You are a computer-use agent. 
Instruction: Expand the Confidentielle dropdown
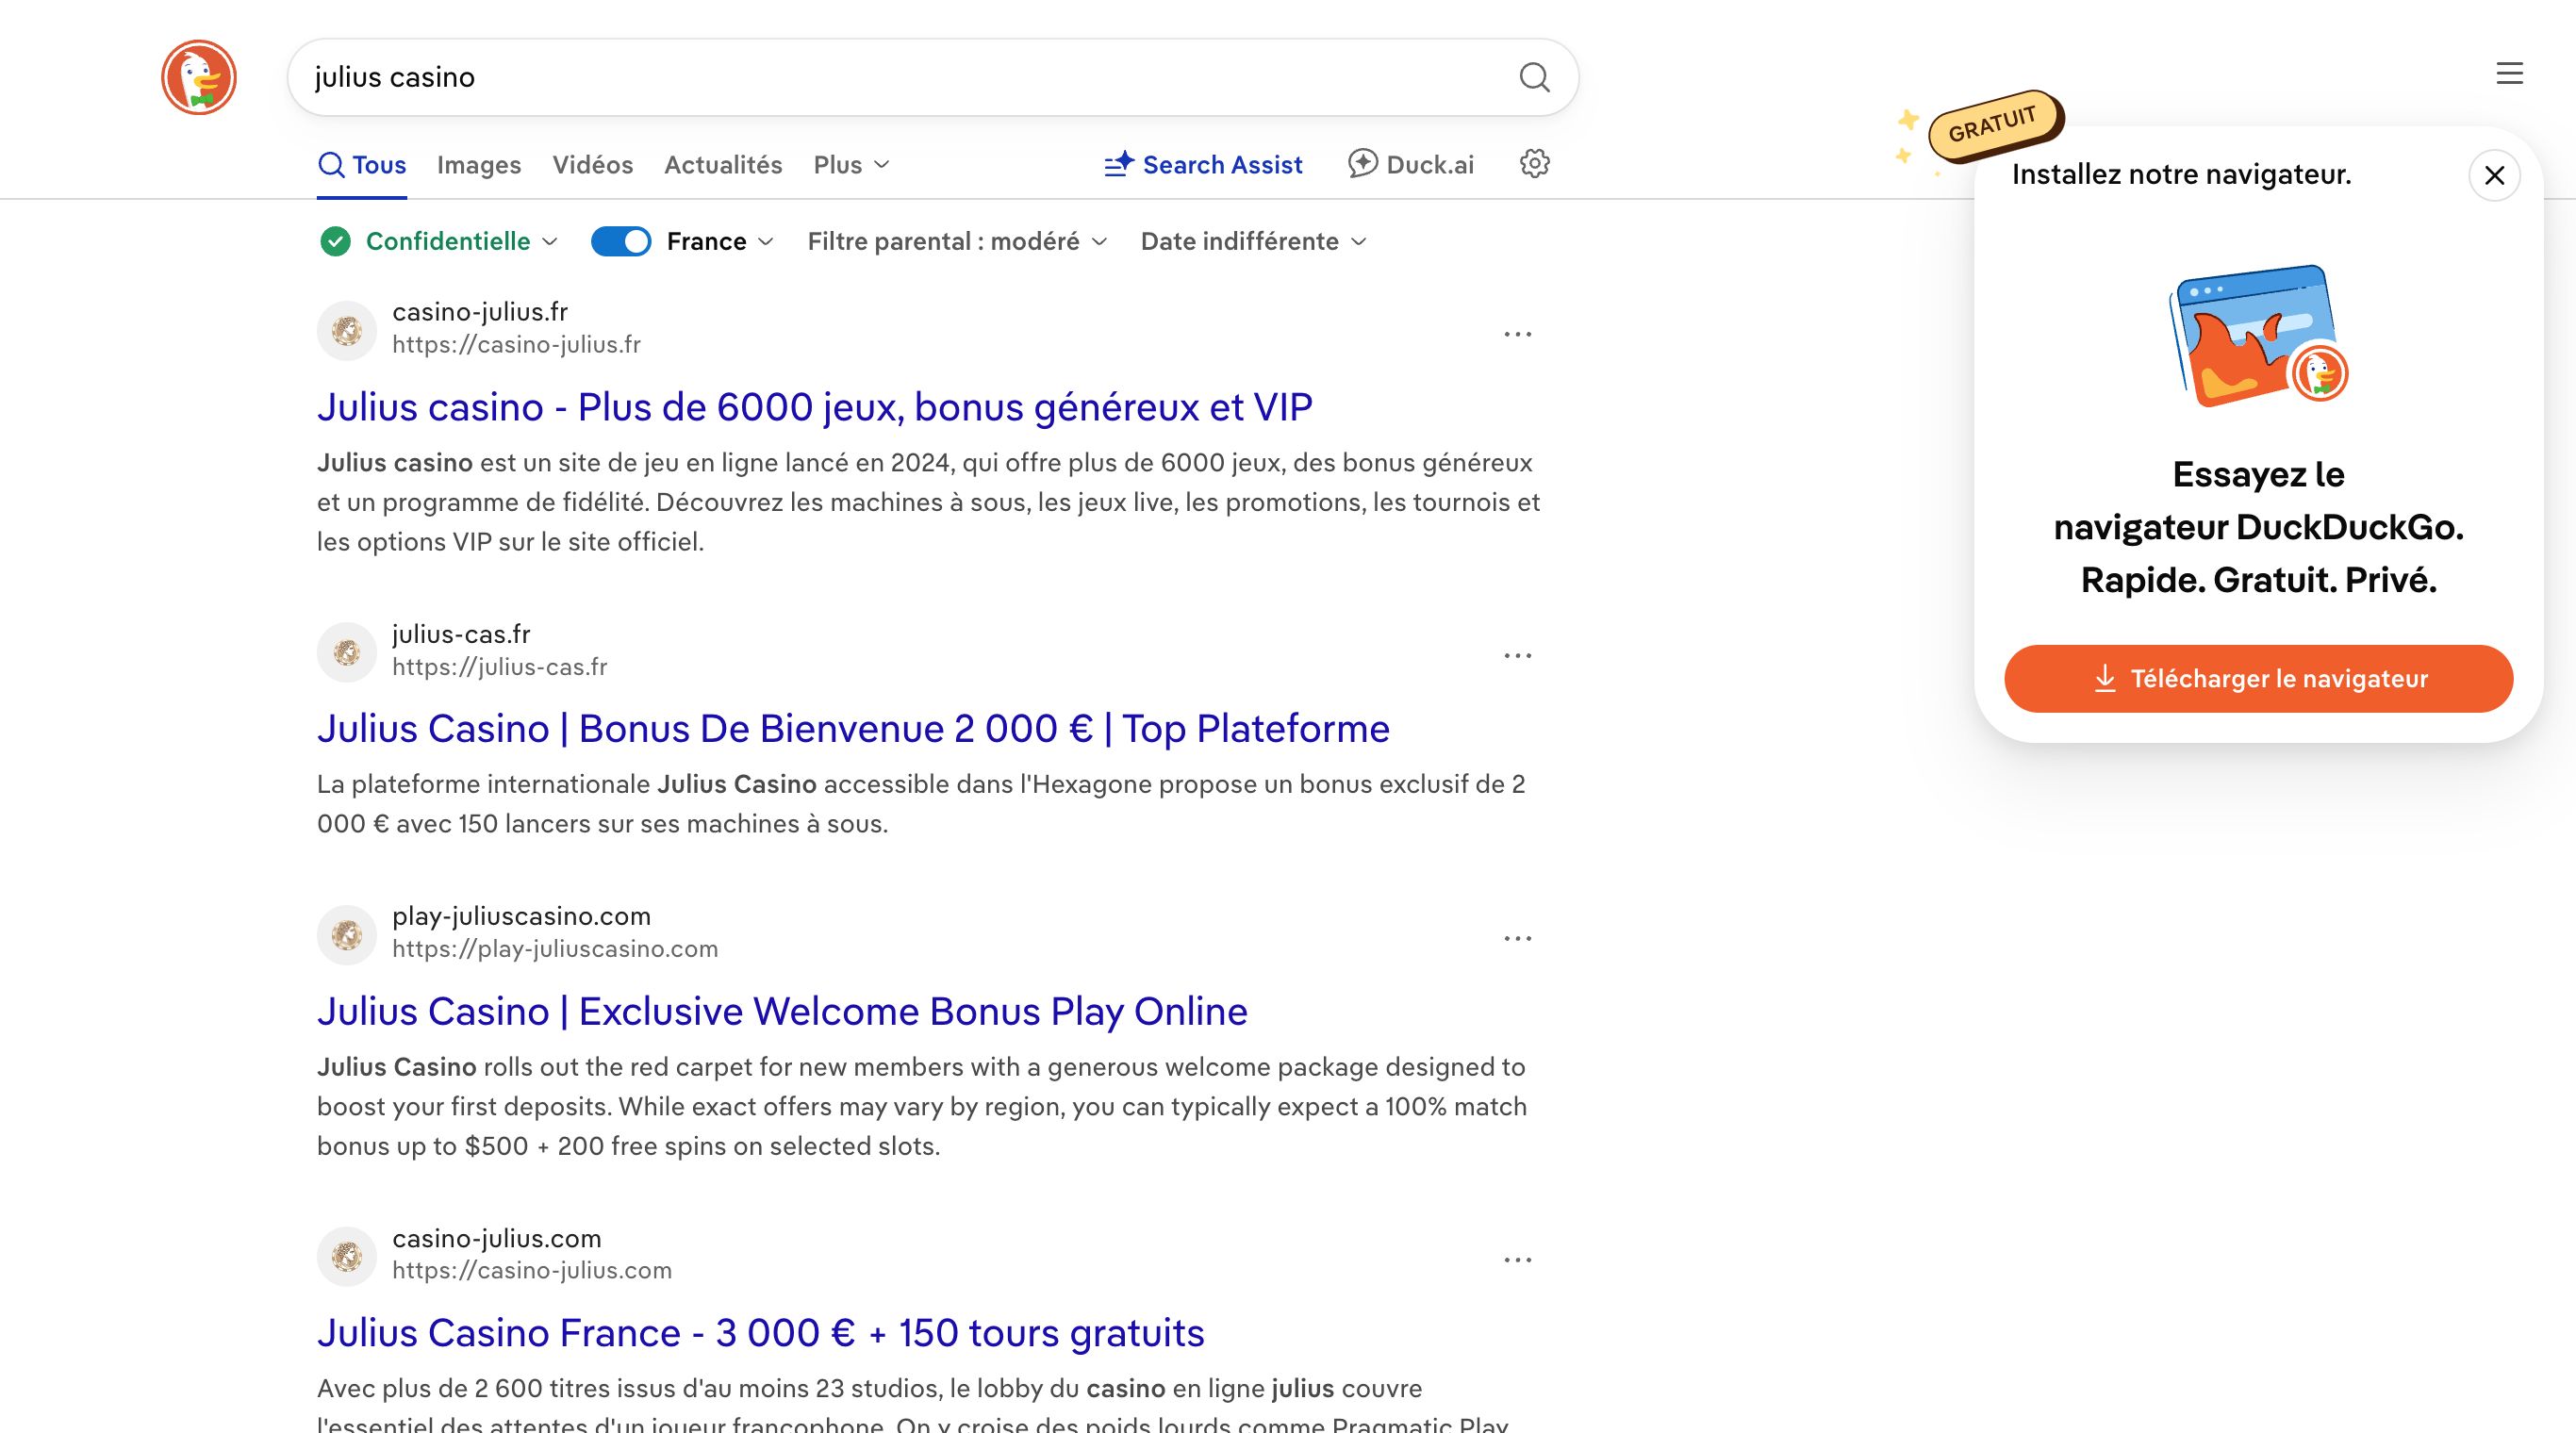coord(461,241)
